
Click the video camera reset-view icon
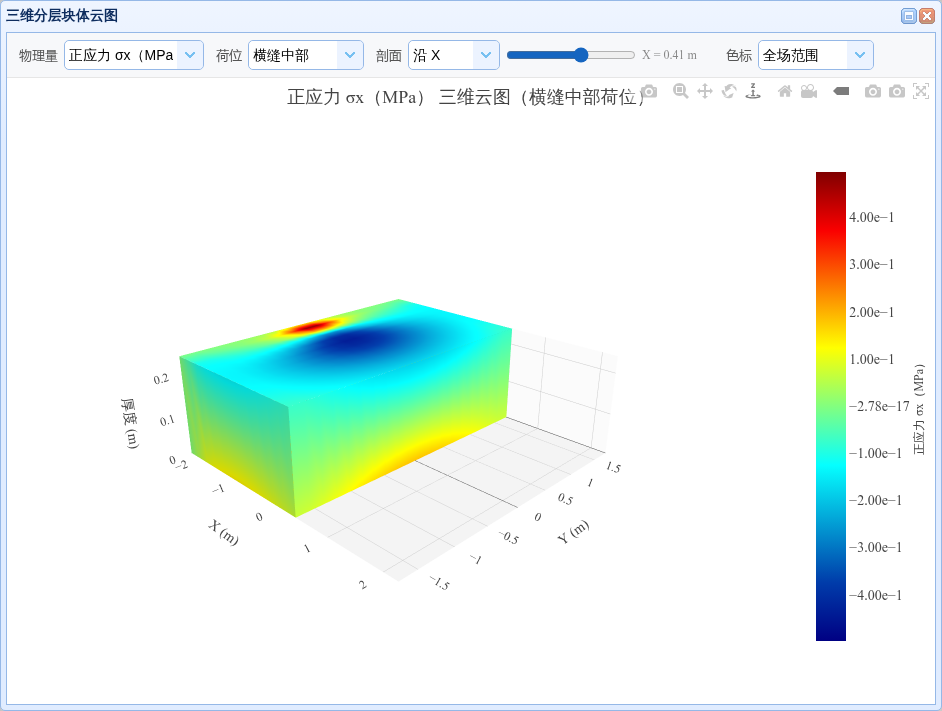coord(809,91)
